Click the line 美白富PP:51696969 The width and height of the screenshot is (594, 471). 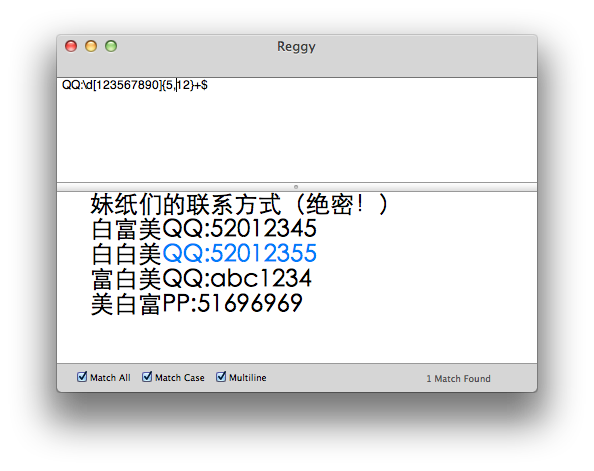tap(197, 304)
